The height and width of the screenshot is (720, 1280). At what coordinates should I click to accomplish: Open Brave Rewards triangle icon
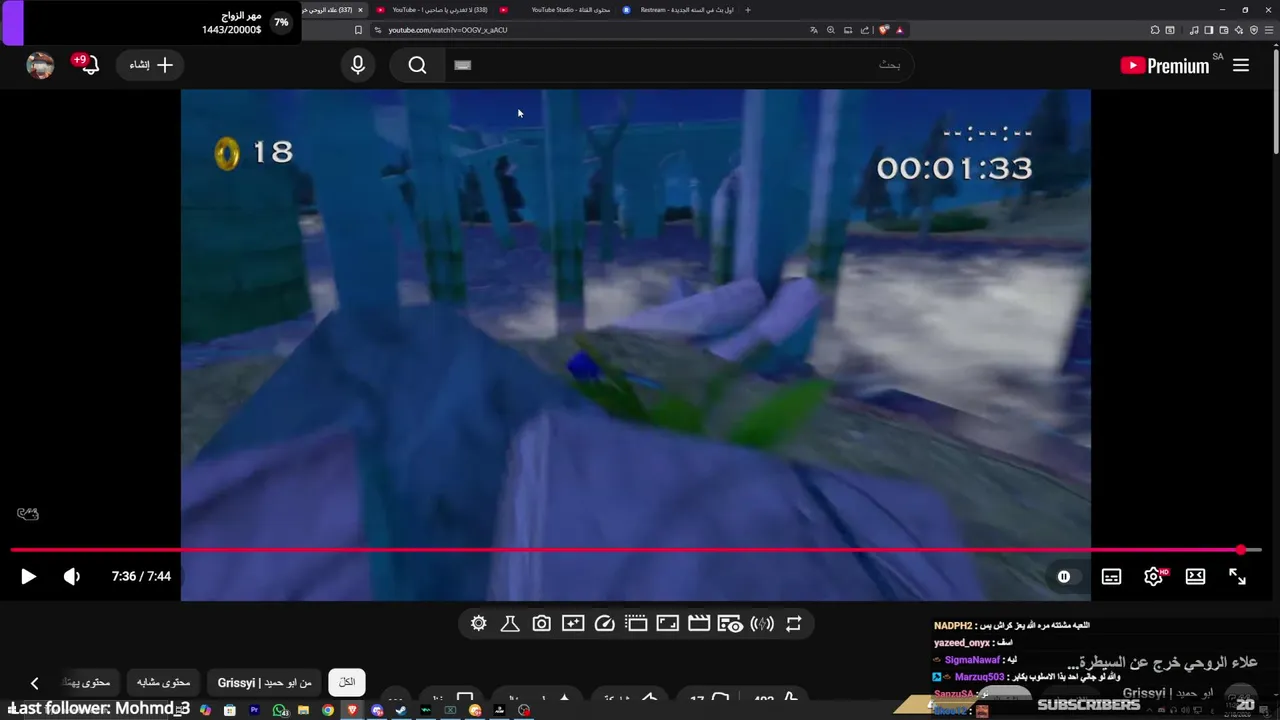pyautogui.click(x=899, y=30)
